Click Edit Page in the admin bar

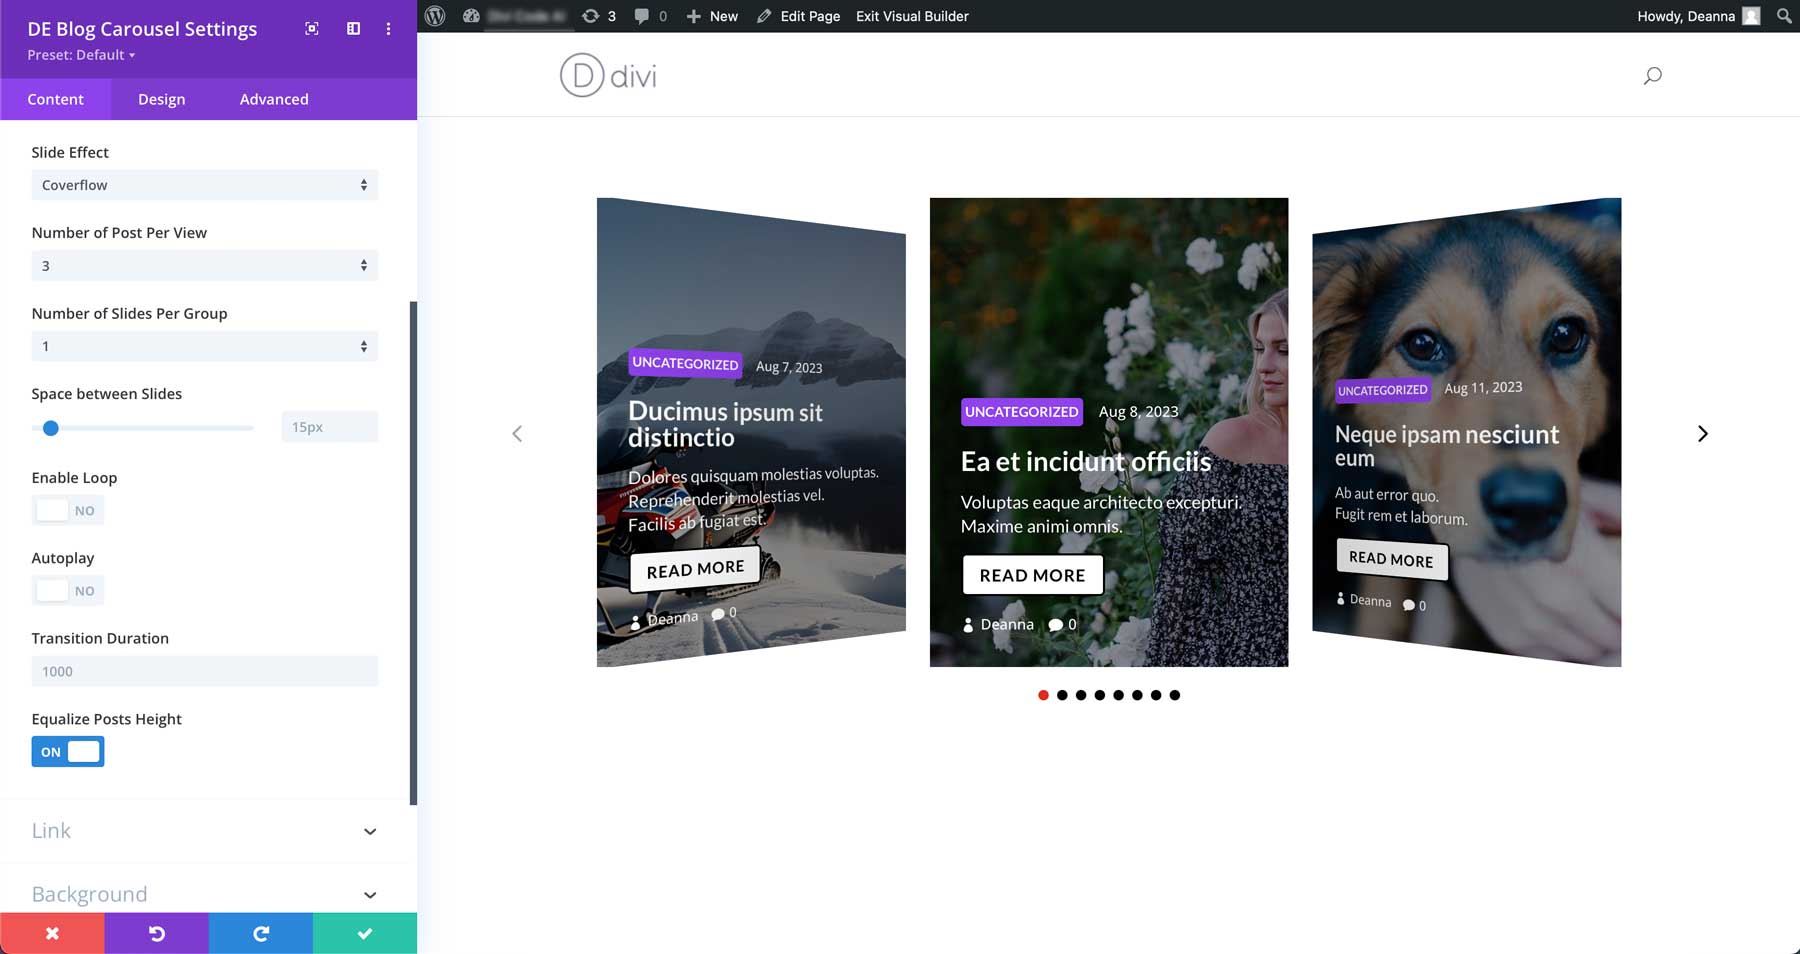coord(798,16)
